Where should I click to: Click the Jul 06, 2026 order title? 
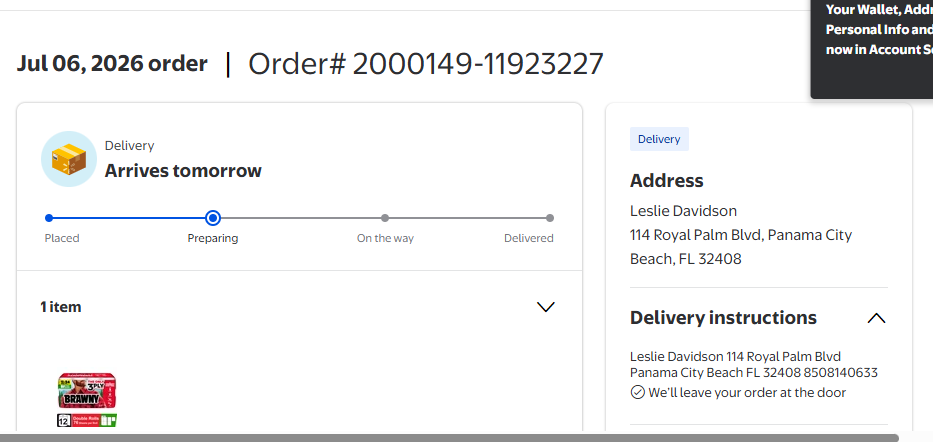click(x=112, y=64)
